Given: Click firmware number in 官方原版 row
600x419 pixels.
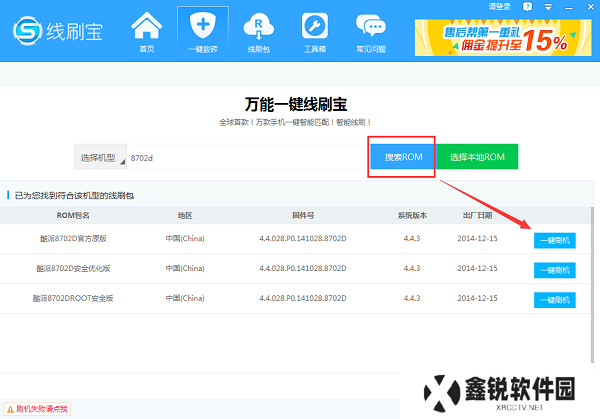Looking at the screenshot, I should point(303,238).
